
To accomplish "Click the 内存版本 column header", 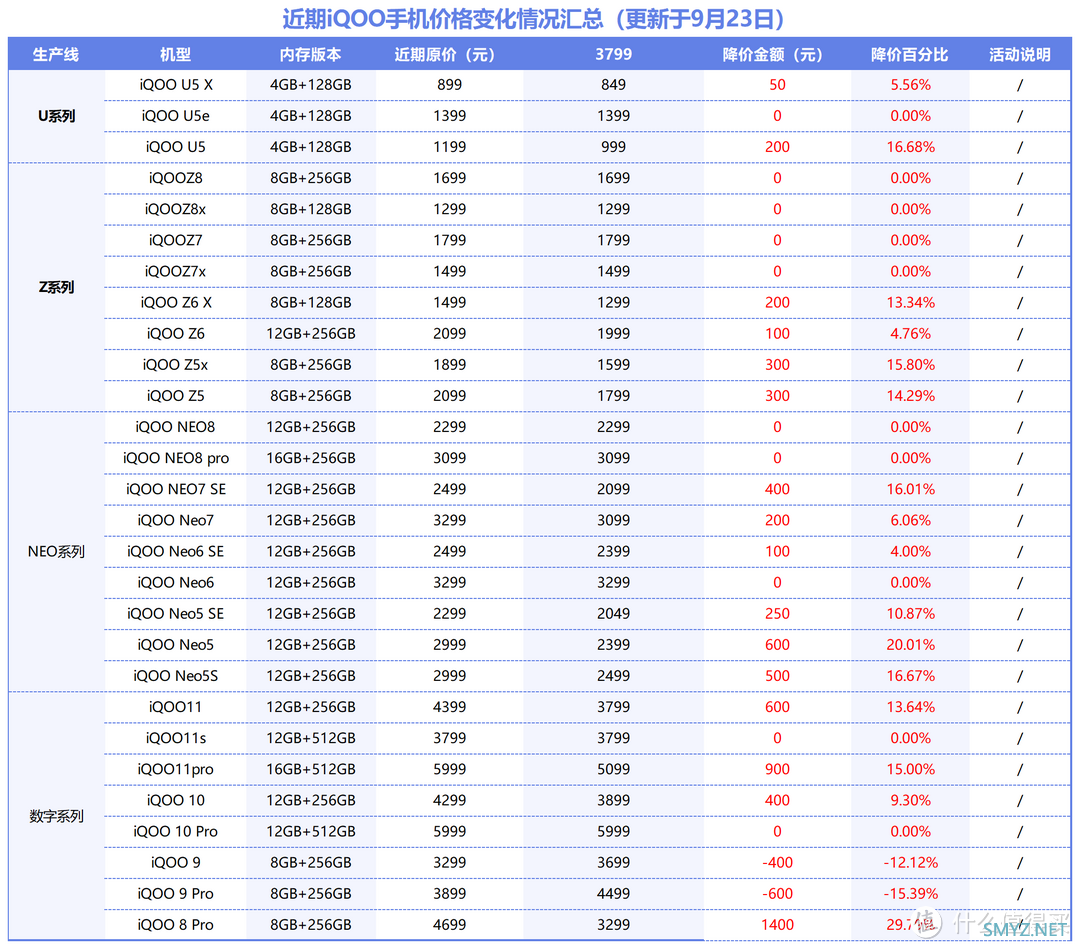I will [311, 54].
